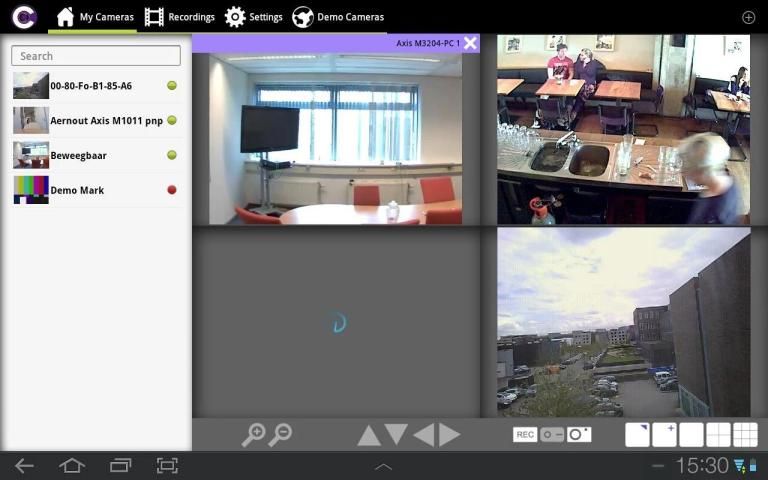Expand the Android bottom bar chevron
768x480 pixels.
coord(383,466)
